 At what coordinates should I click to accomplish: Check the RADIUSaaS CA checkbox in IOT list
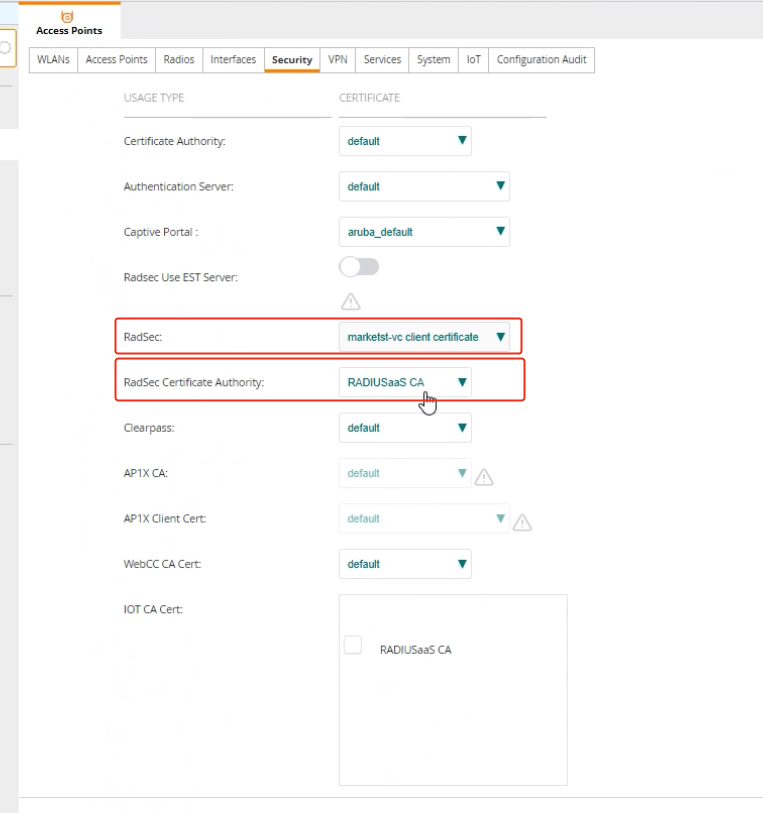click(x=353, y=646)
